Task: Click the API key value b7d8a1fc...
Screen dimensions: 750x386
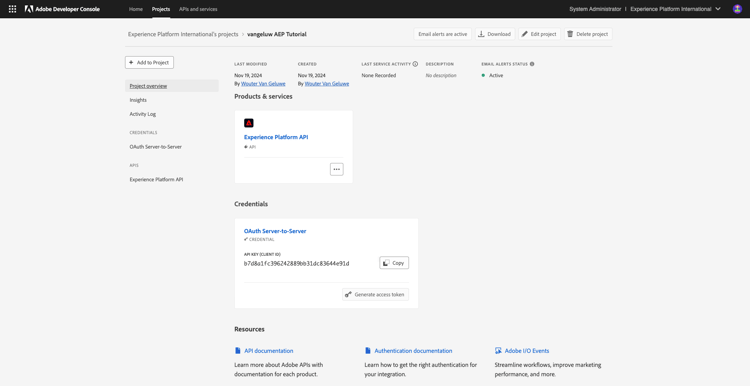Action: point(297,264)
